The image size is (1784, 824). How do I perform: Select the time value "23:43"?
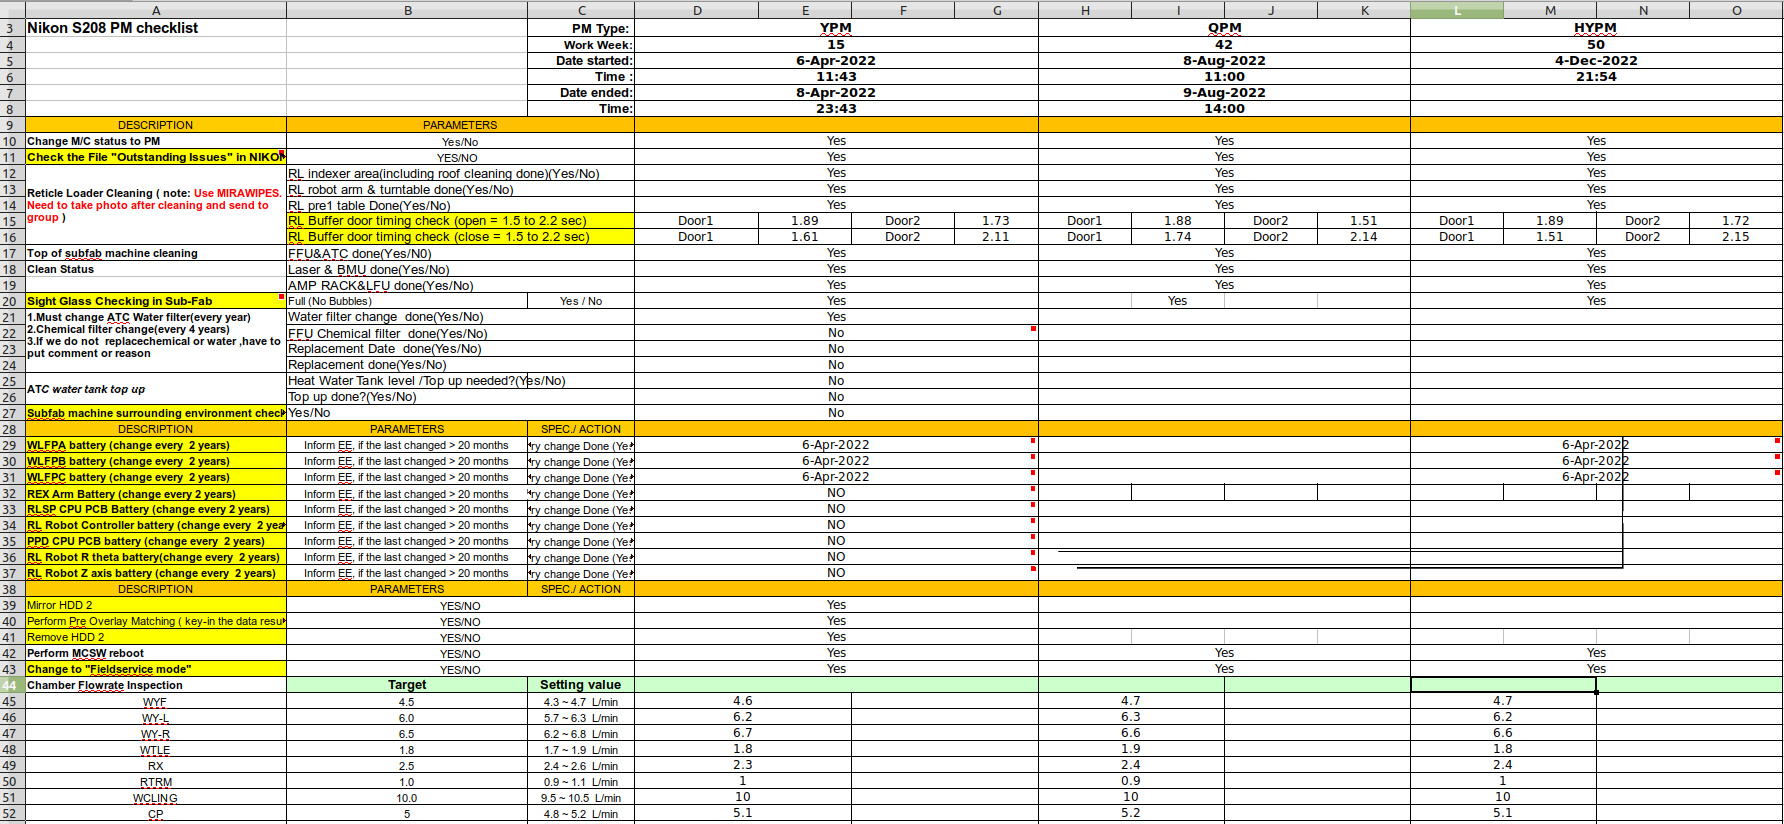click(836, 109)
